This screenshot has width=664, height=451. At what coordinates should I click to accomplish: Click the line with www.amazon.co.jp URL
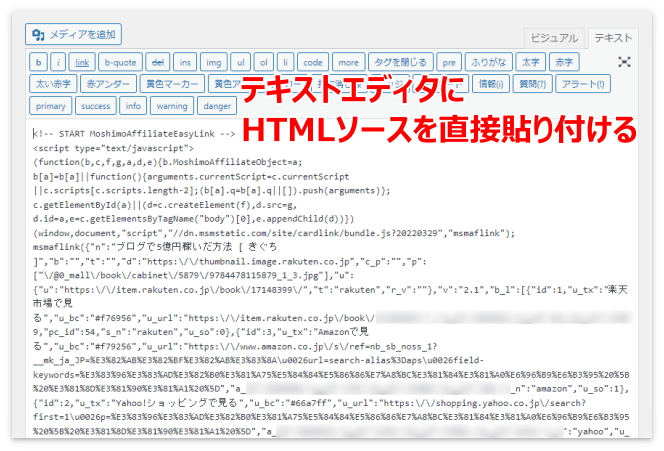[235, 346]
